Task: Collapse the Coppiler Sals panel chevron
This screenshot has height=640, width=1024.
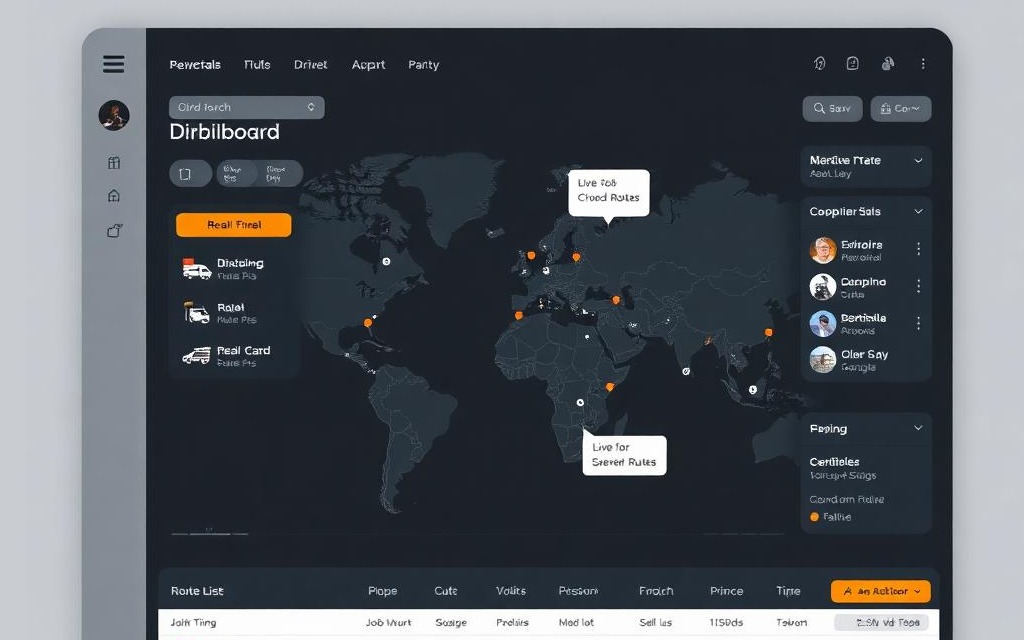Action: pyautogui.click(x=918, y=212)
